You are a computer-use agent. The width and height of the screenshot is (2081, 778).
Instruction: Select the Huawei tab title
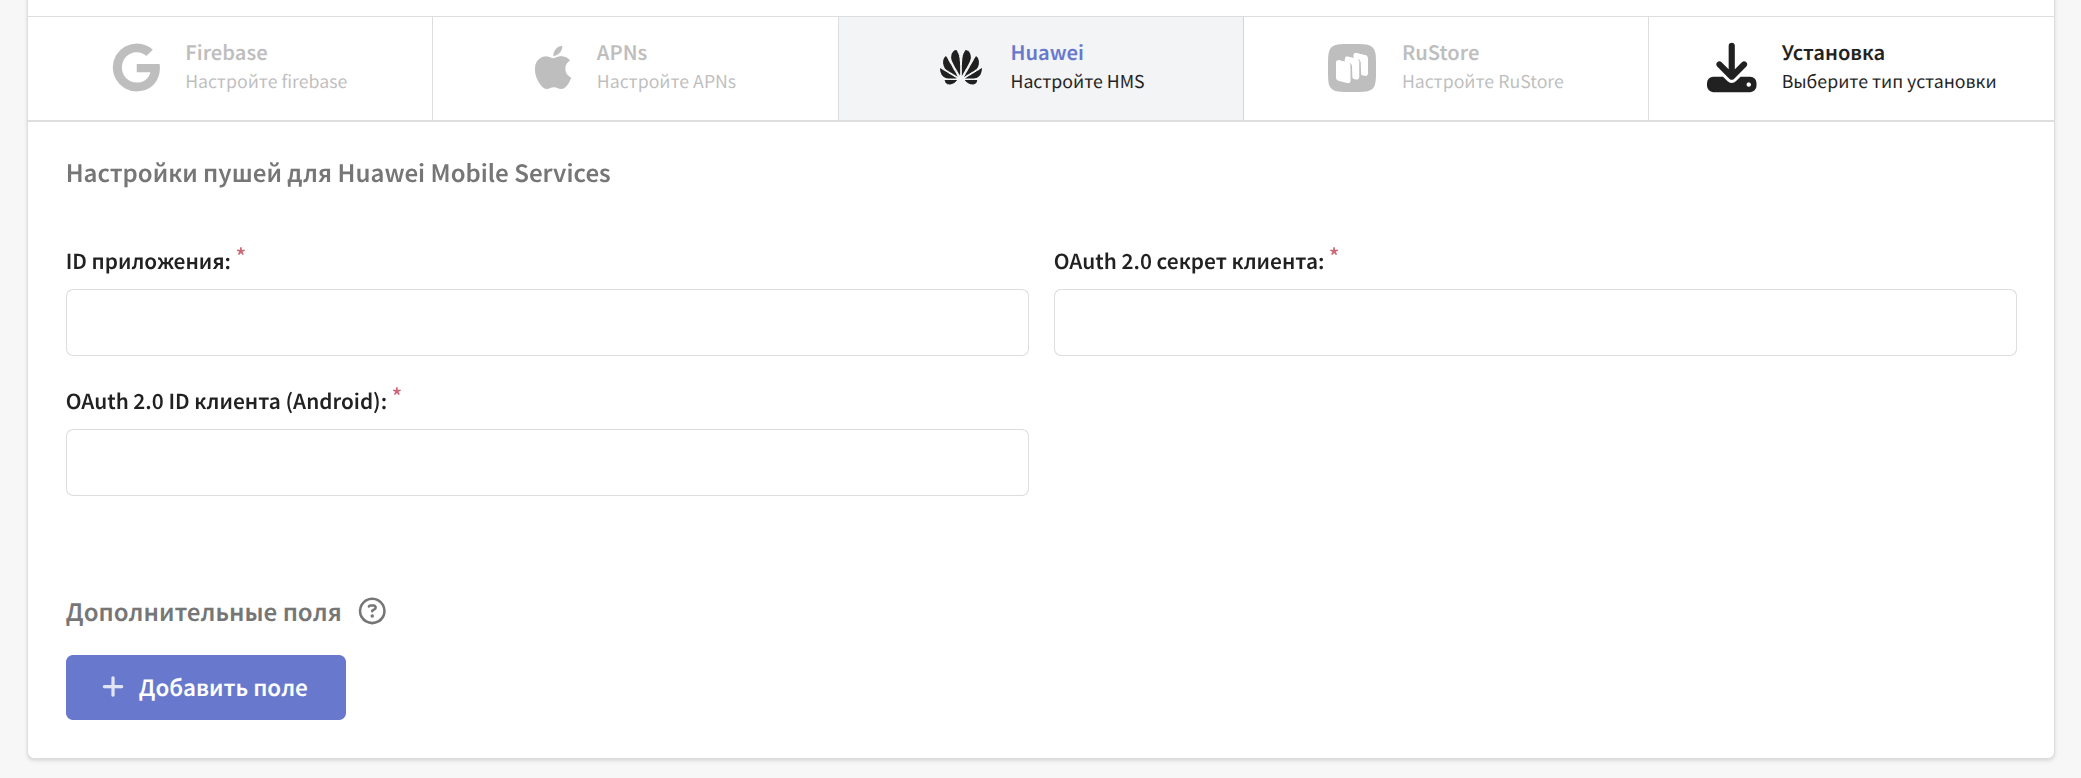coord(1046,53)
